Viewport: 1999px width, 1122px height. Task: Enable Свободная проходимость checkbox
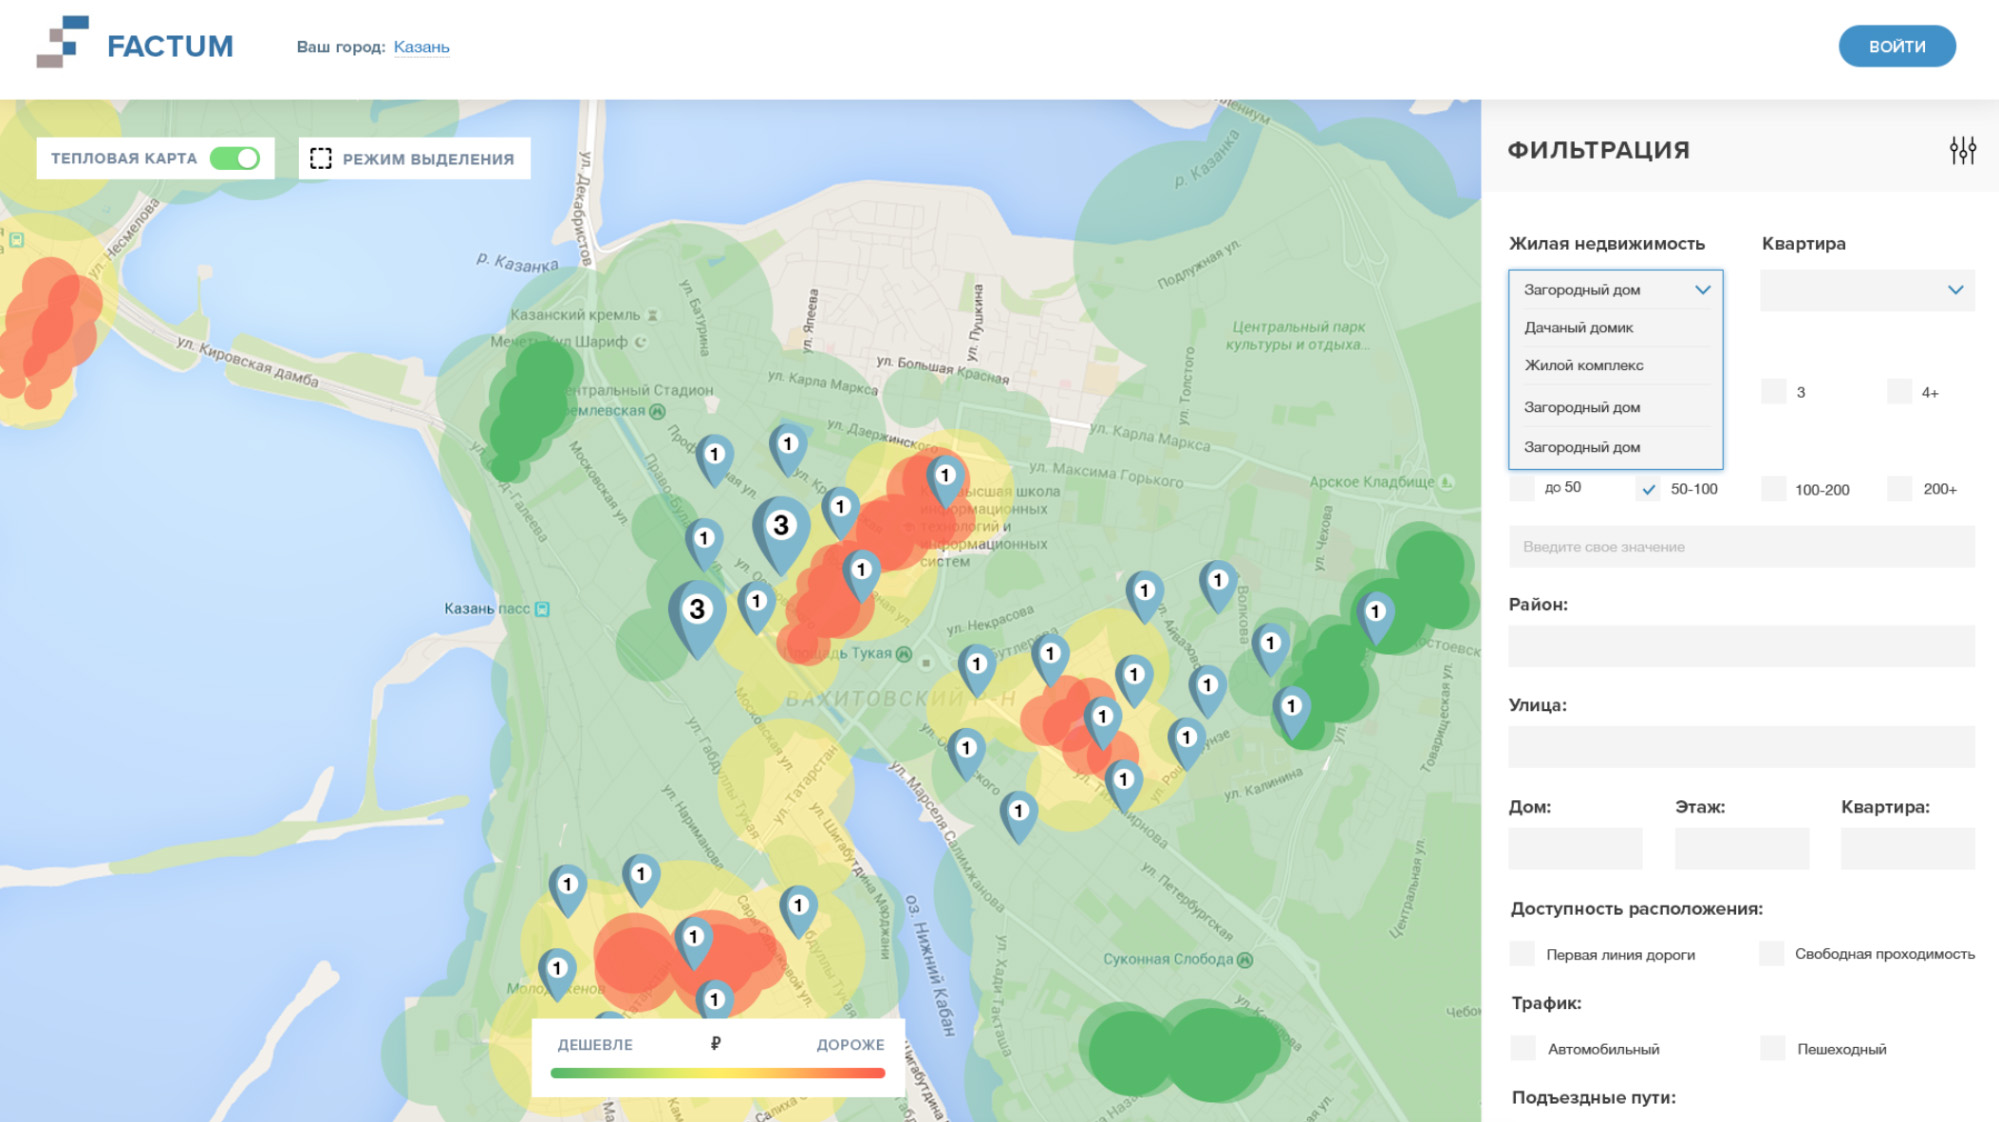click(x=1771, y=954)
